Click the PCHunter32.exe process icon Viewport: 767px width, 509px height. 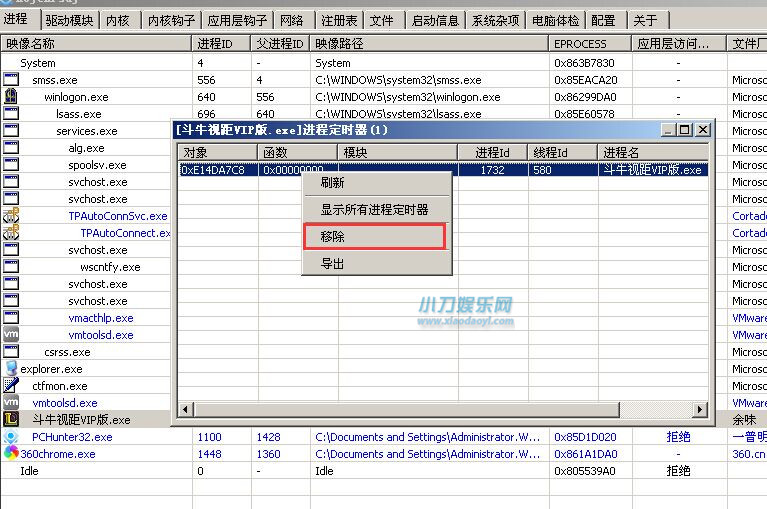(x=11, y=436)
